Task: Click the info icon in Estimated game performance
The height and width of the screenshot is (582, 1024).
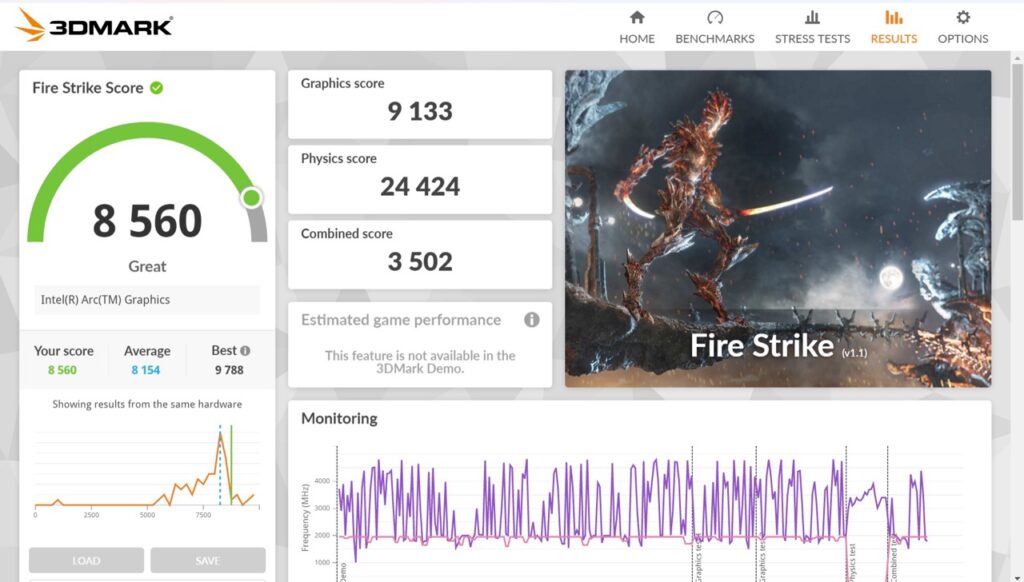Action: tap(532, 320)
